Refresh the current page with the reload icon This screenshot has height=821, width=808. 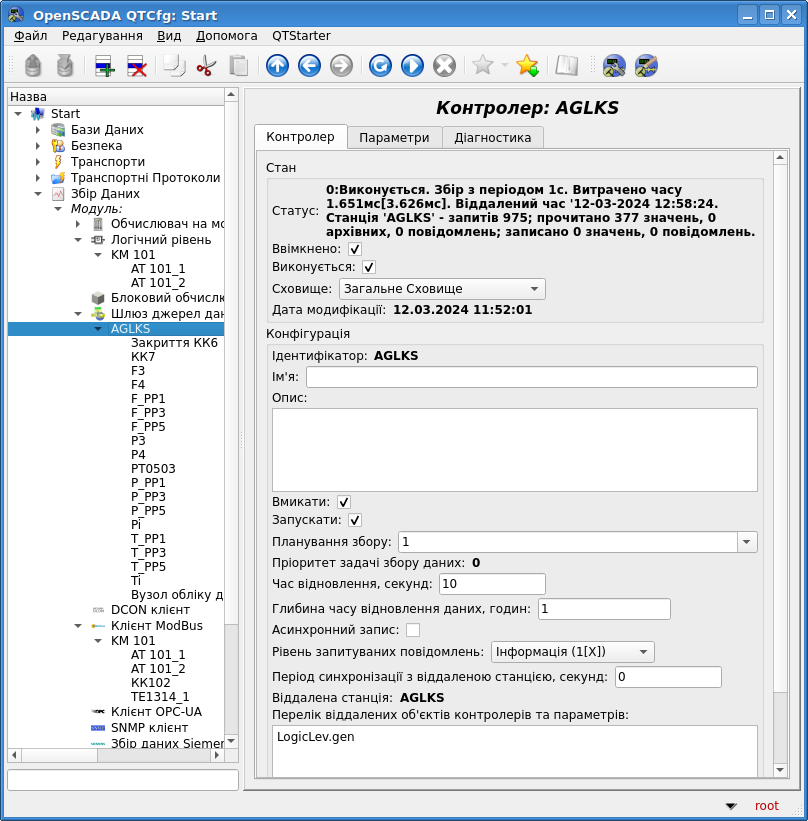380,66
